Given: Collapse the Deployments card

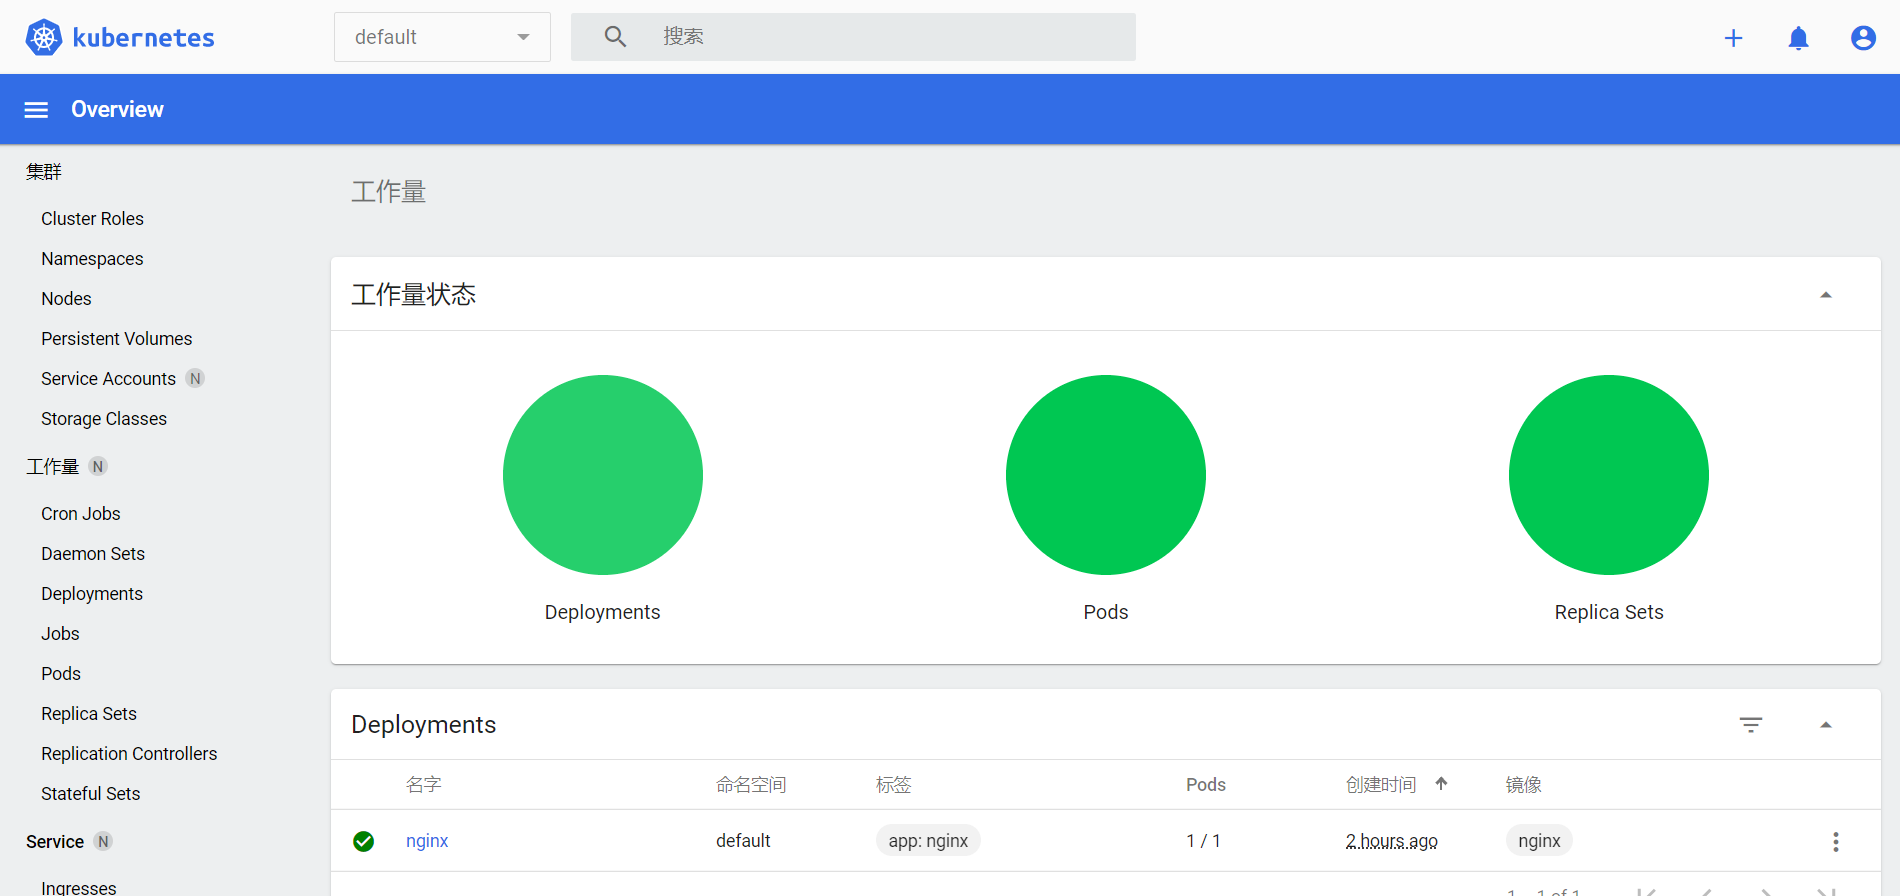Looking at the screenshot, I should click(1825, 725).
